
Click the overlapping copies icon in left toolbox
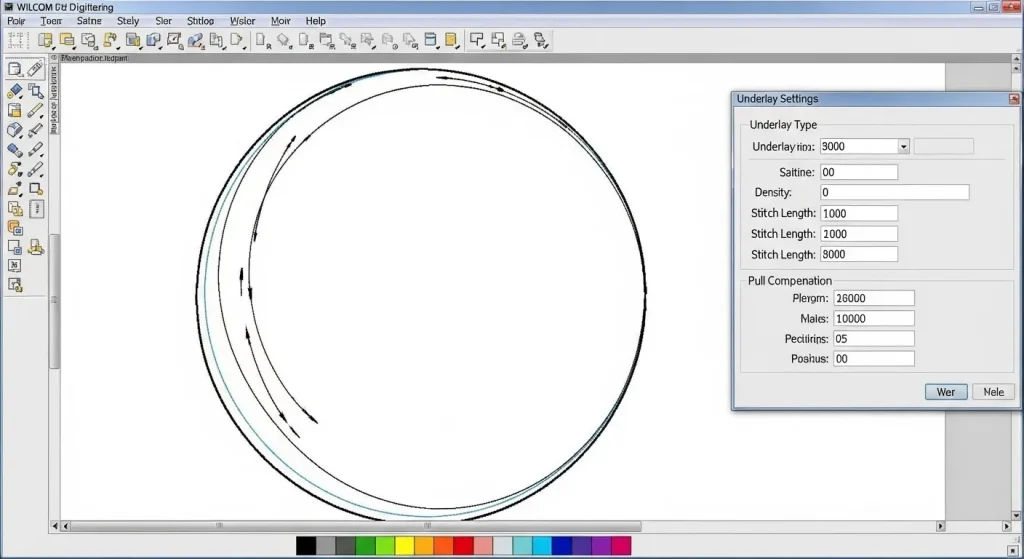click(x=15, y=209)
